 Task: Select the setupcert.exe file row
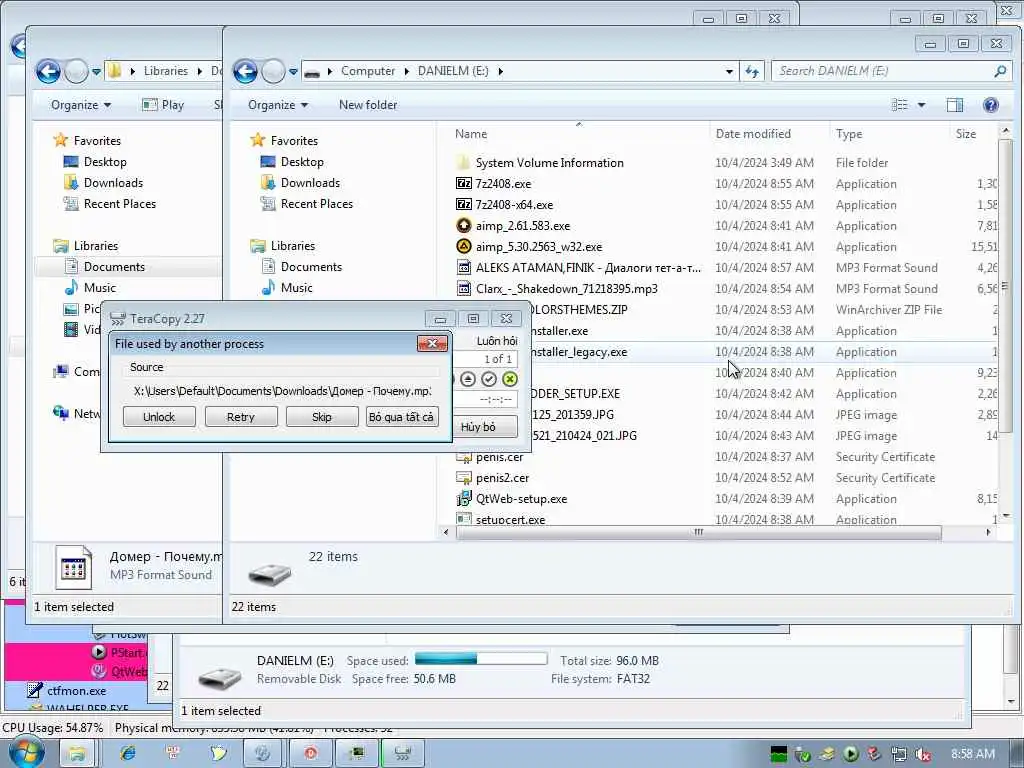(x=725, y=520)
